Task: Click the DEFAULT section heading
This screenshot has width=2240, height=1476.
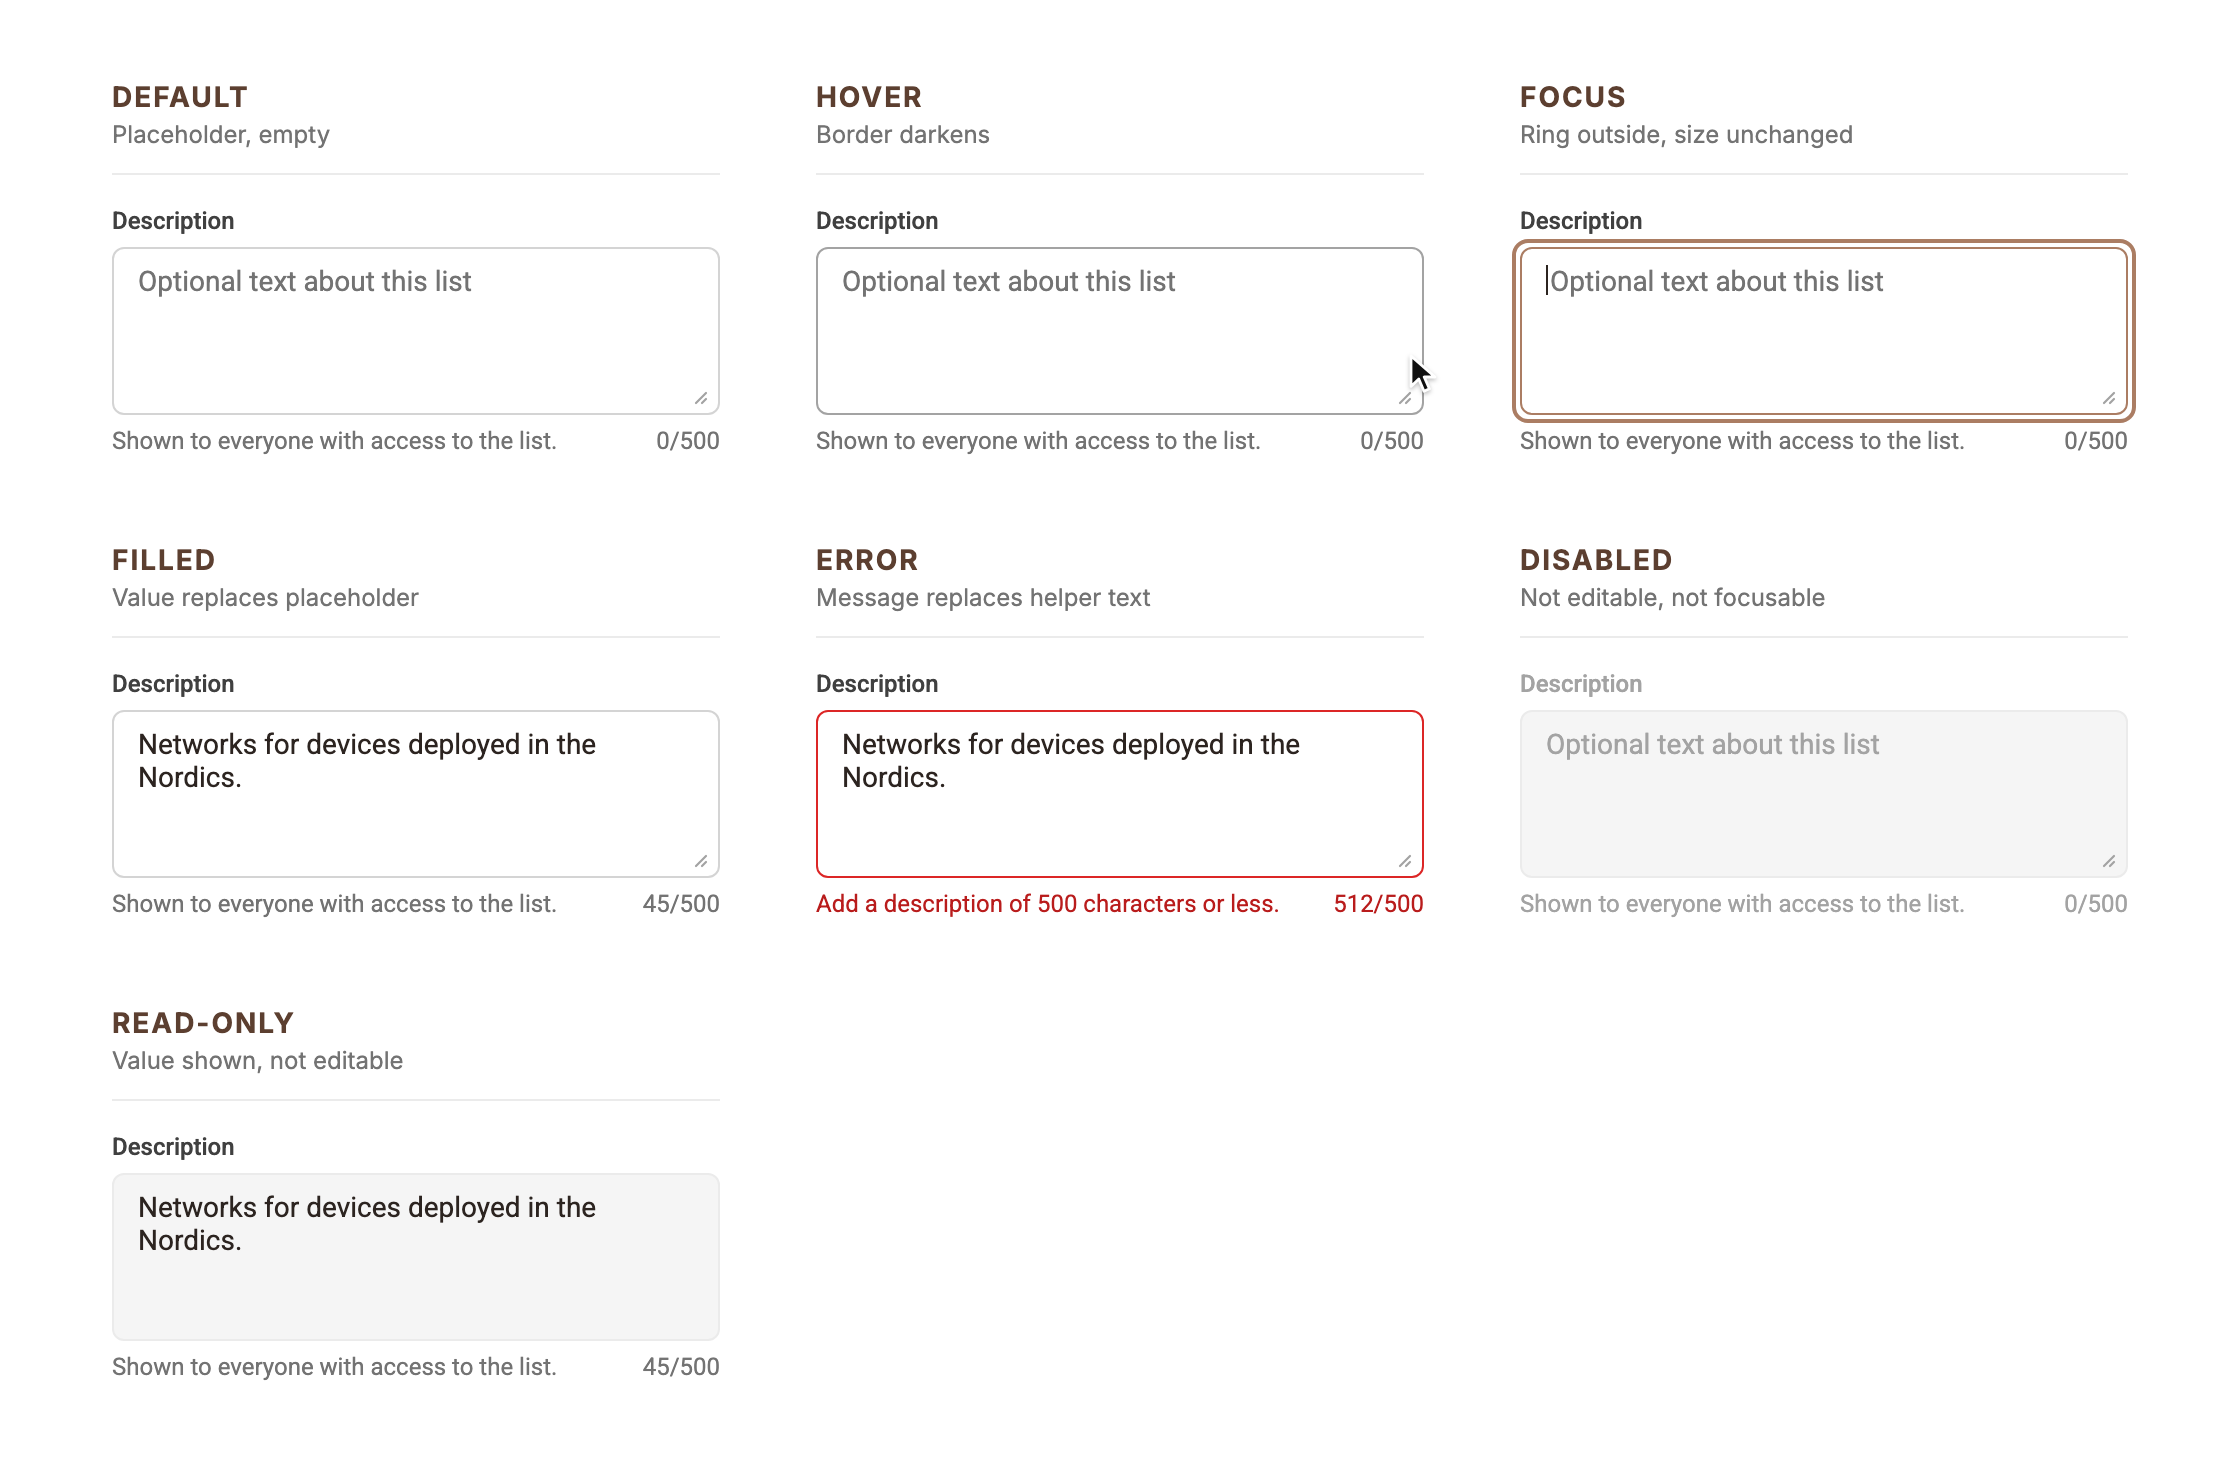Action: [180, 97]
